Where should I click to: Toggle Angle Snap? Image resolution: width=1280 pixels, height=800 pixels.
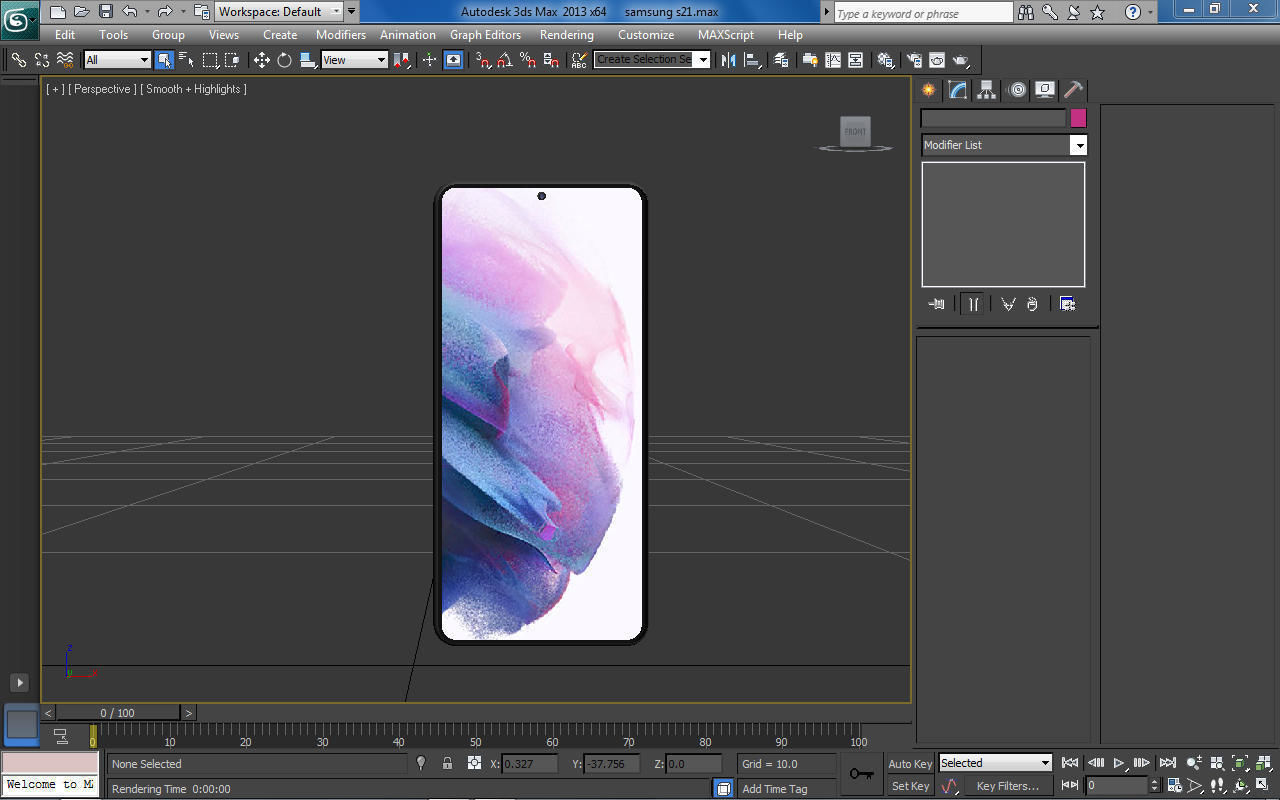[505, 60]
